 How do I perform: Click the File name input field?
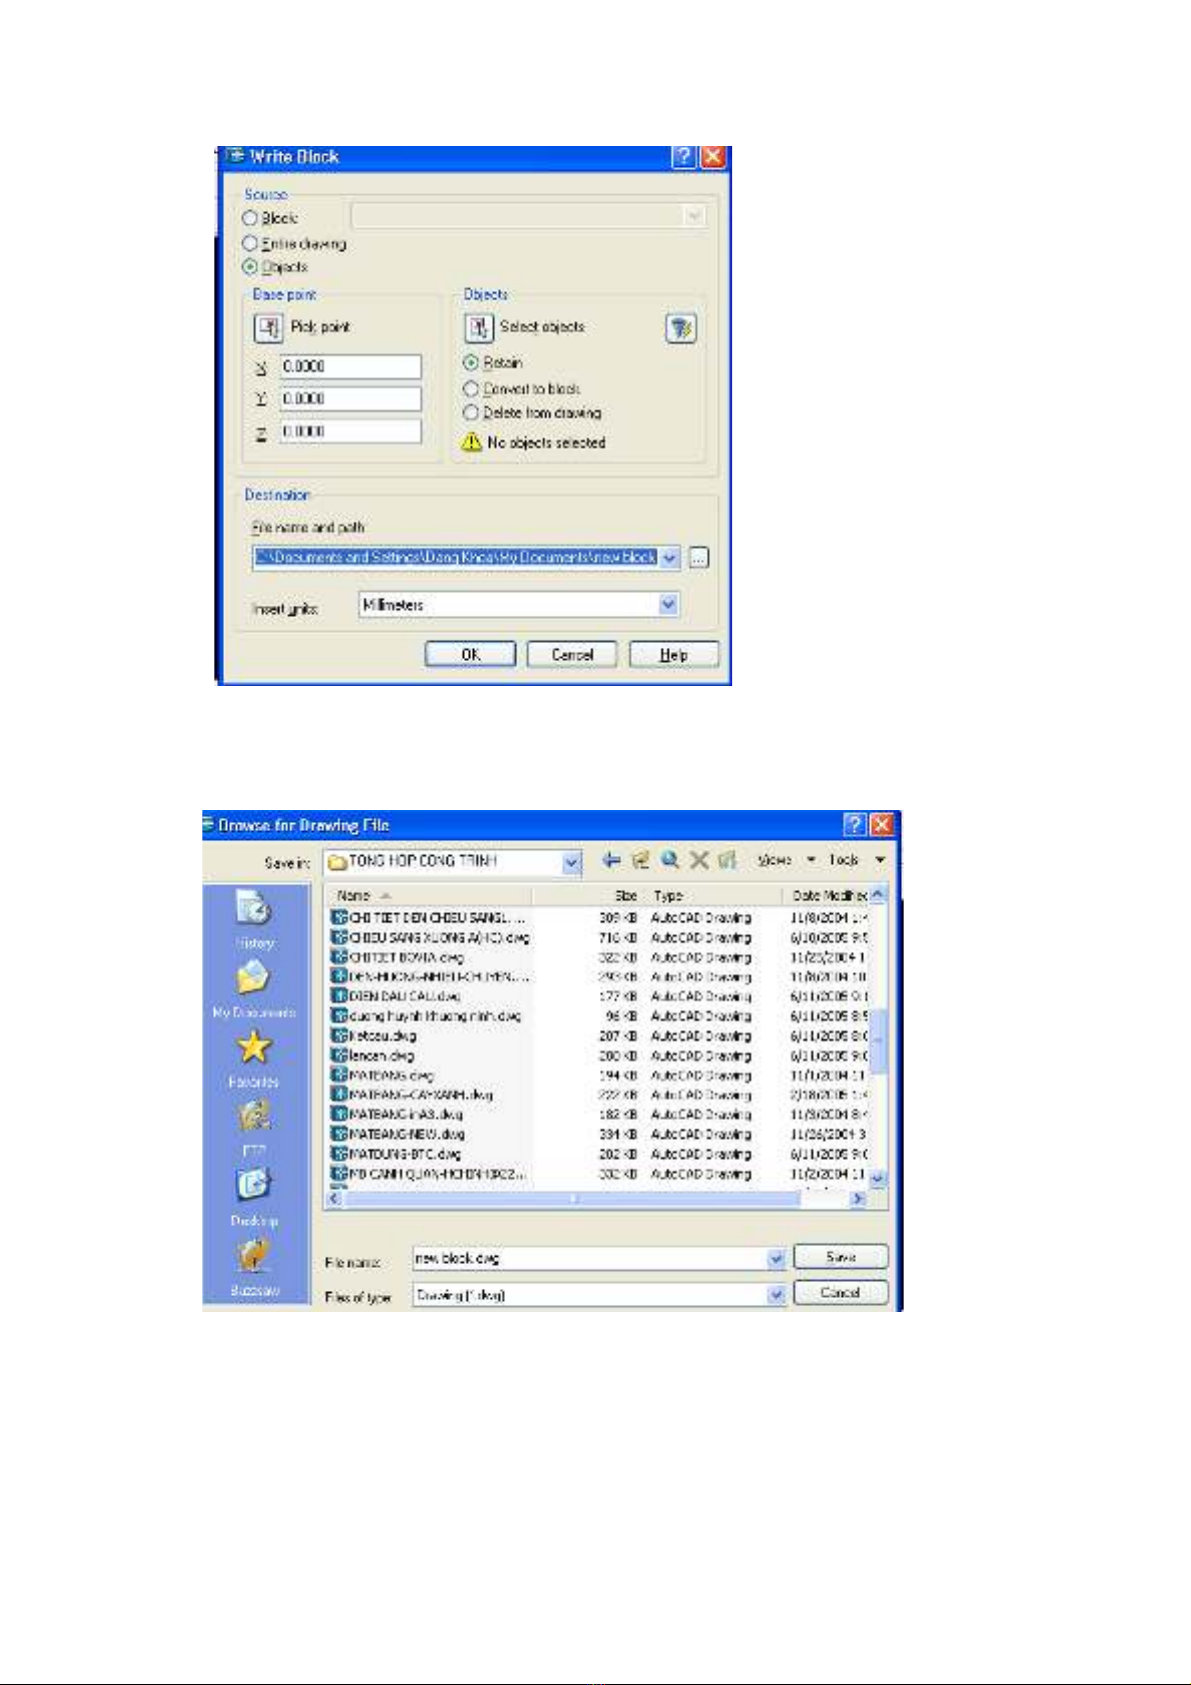tap(590, 1259)
